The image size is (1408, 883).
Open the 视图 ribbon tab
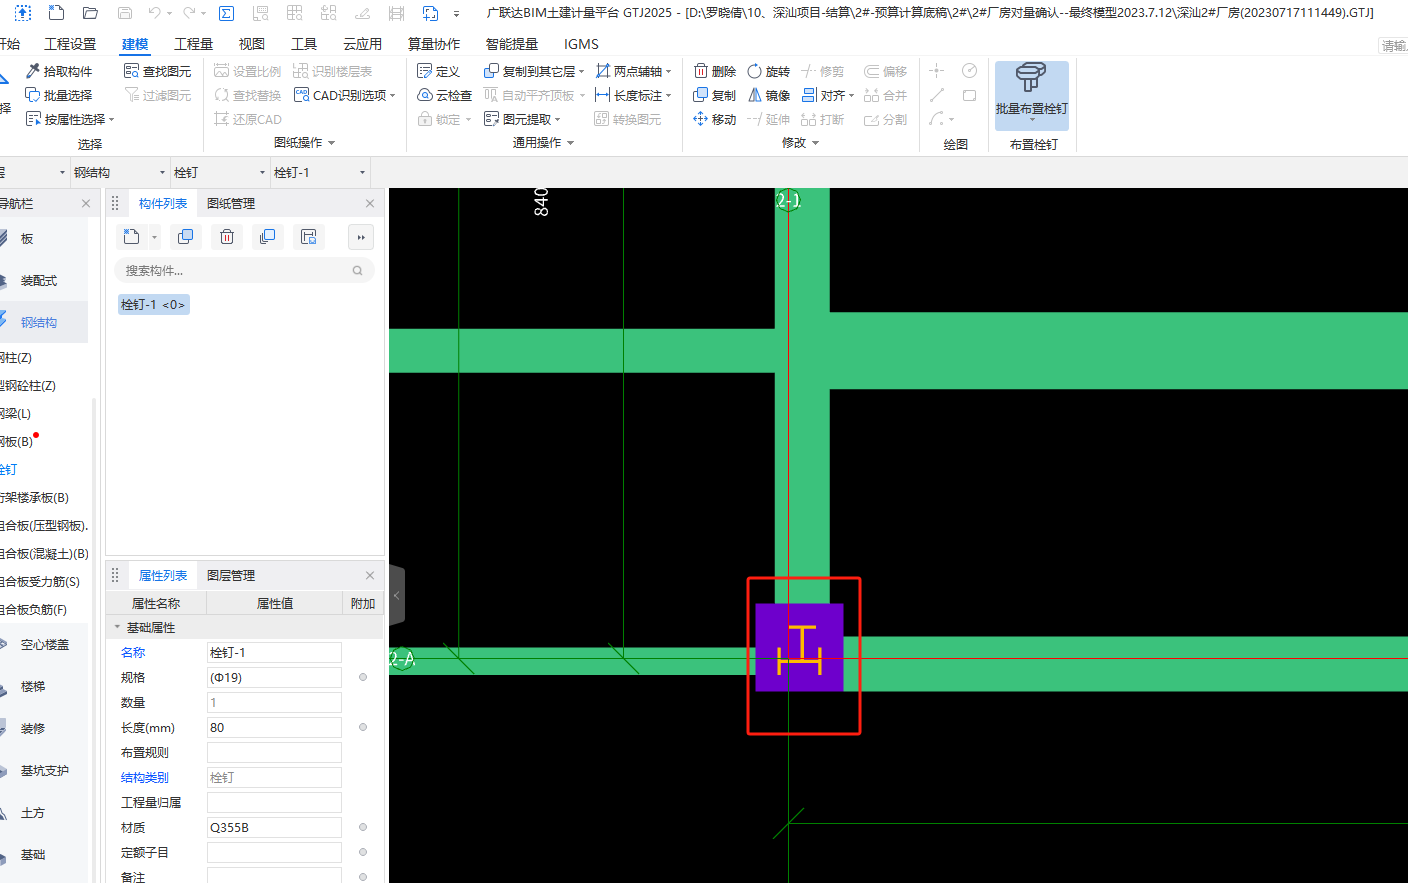(252, 44)
